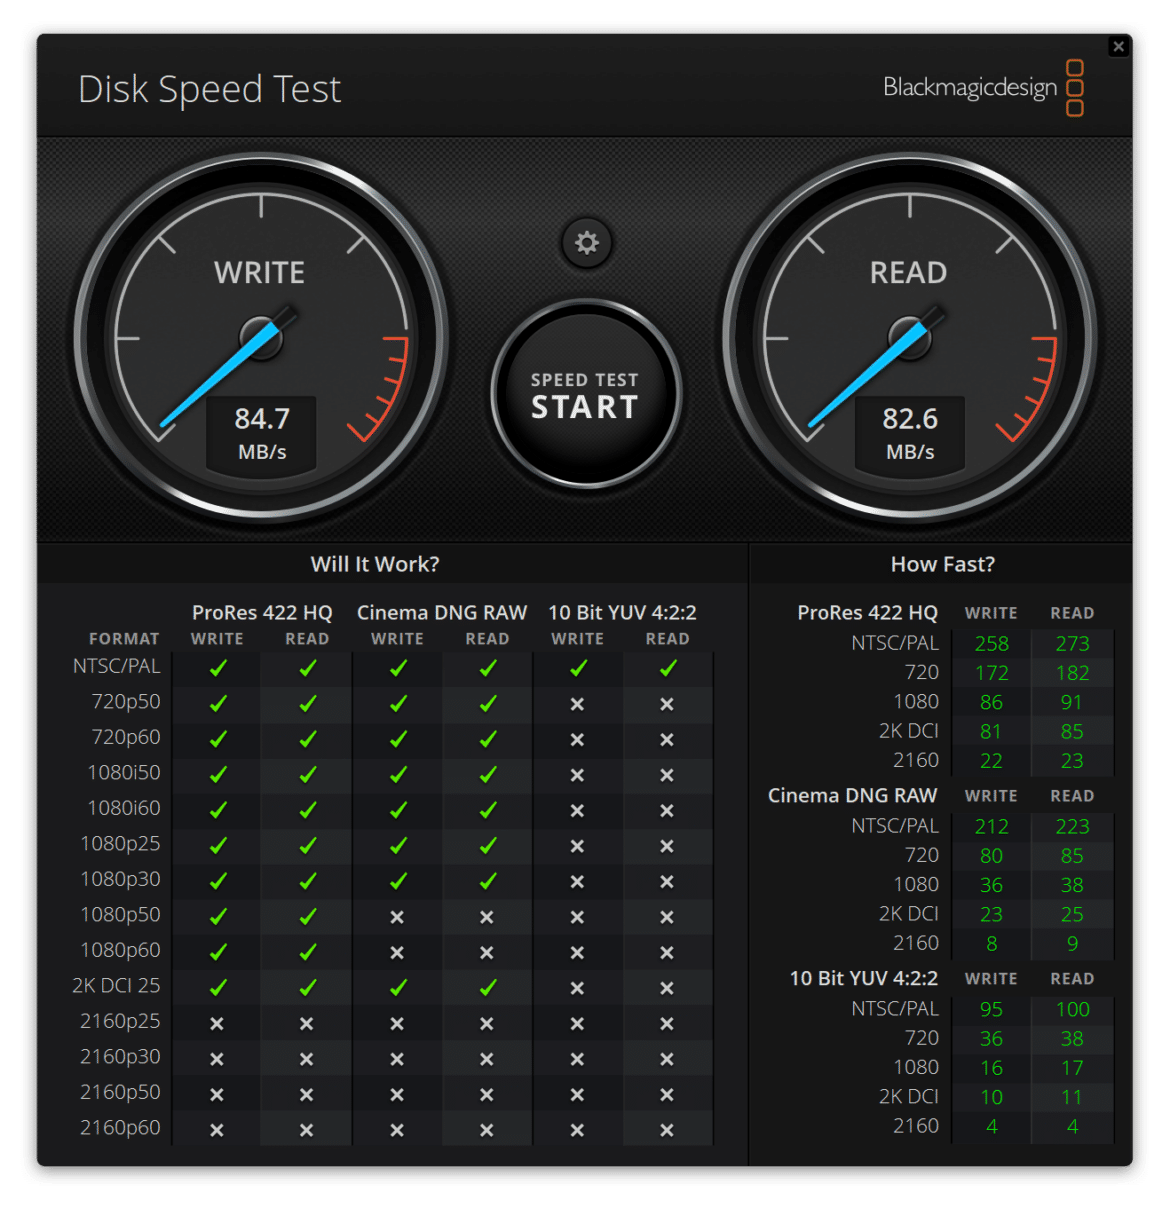Click 2K DCI 25 Cinema DNG write checkmark
The height and width of the screenshot is (1208, 1170).
[x=398, y=987]
